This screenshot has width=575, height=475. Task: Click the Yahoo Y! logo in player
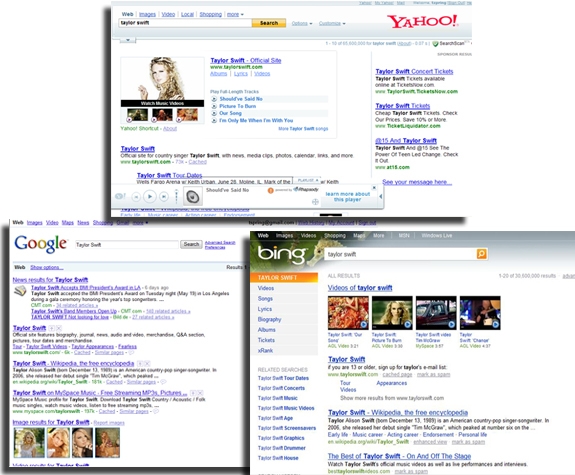pos(120,196)
